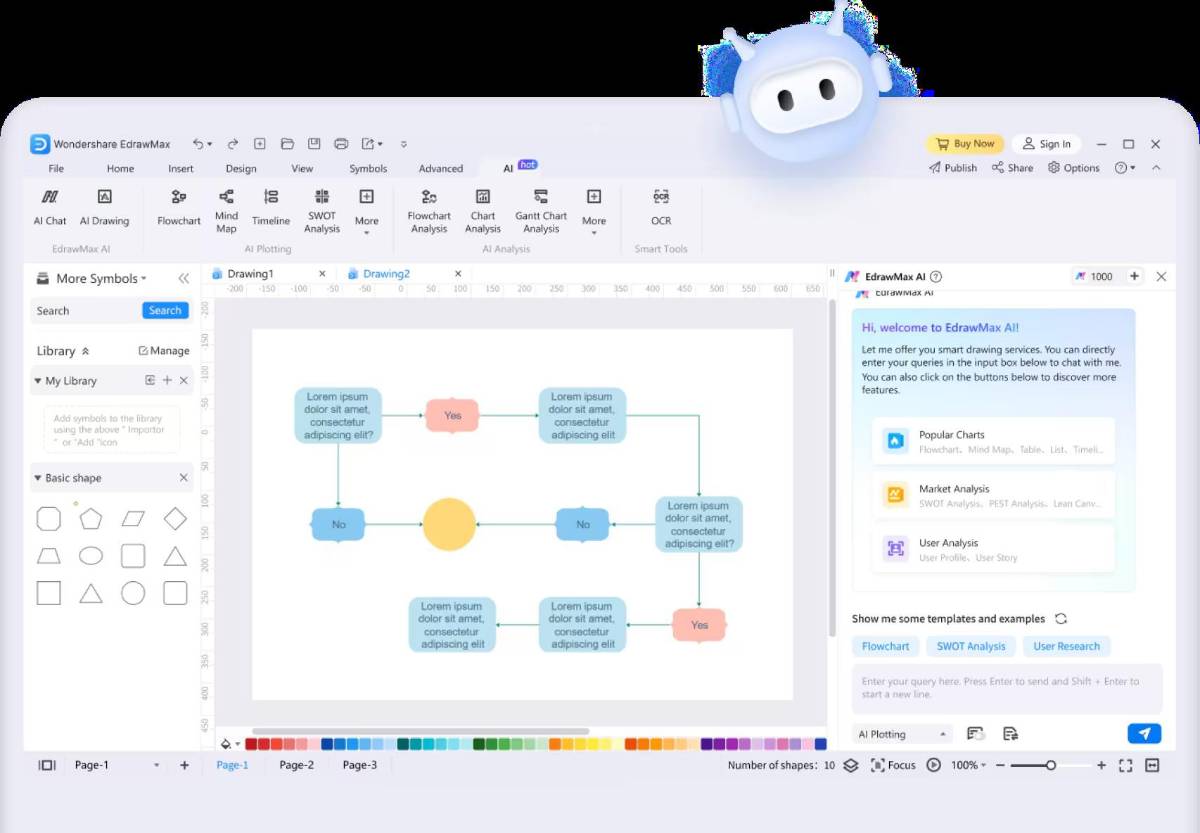Open the AI Drawing tool

pos(104,208)
